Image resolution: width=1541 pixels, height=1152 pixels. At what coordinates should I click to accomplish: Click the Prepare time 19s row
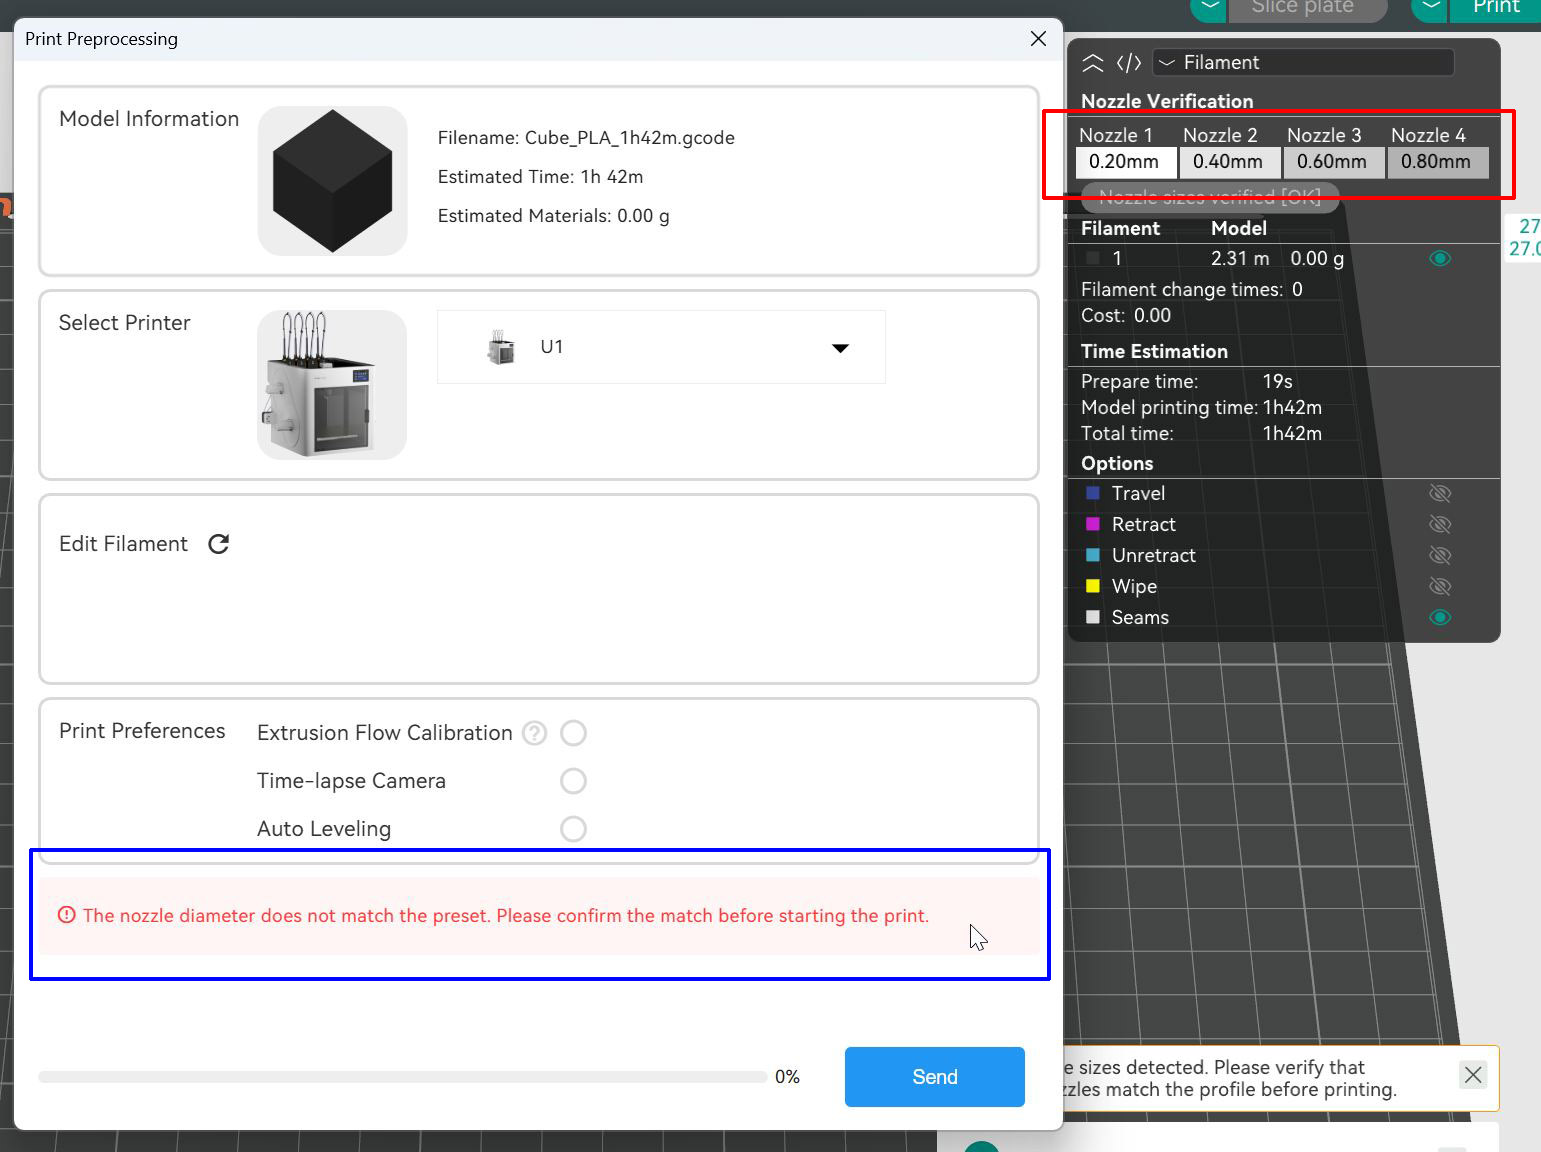click(x=1187, y=381)
